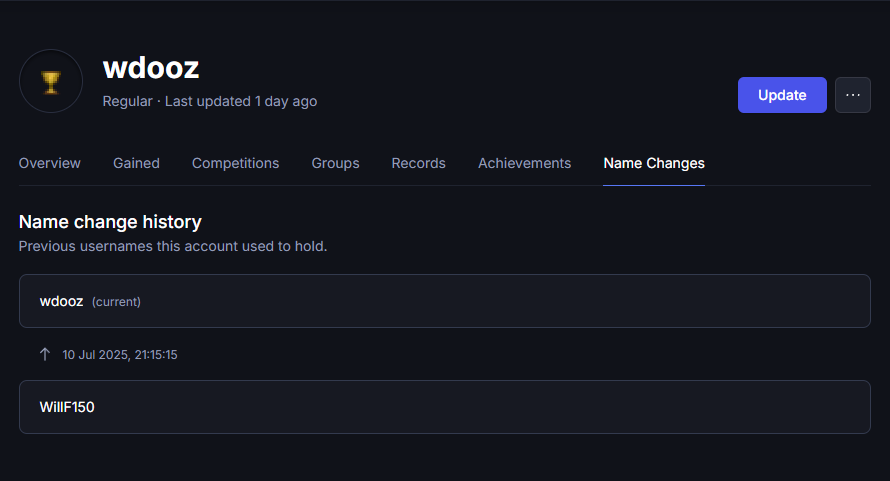Click the Name change history heading
The image size is (890, 481).
click(x=110, y=221)
